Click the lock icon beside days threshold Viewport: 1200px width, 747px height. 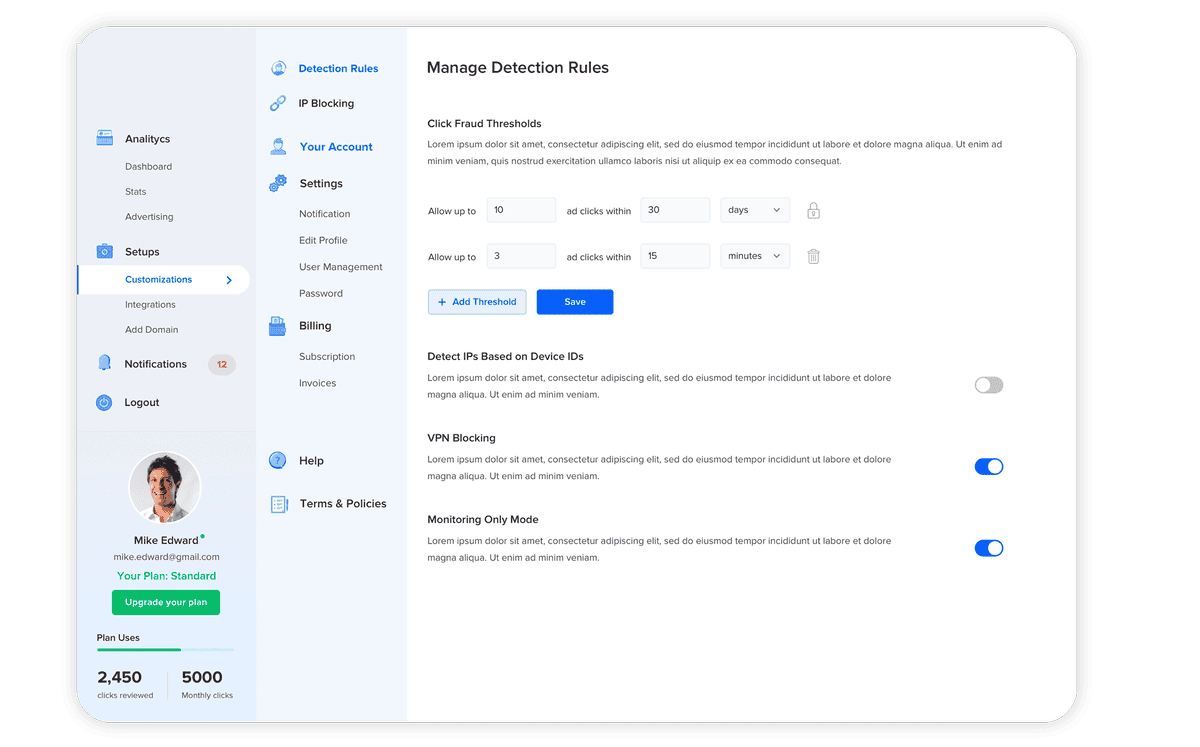click(813, 211)
